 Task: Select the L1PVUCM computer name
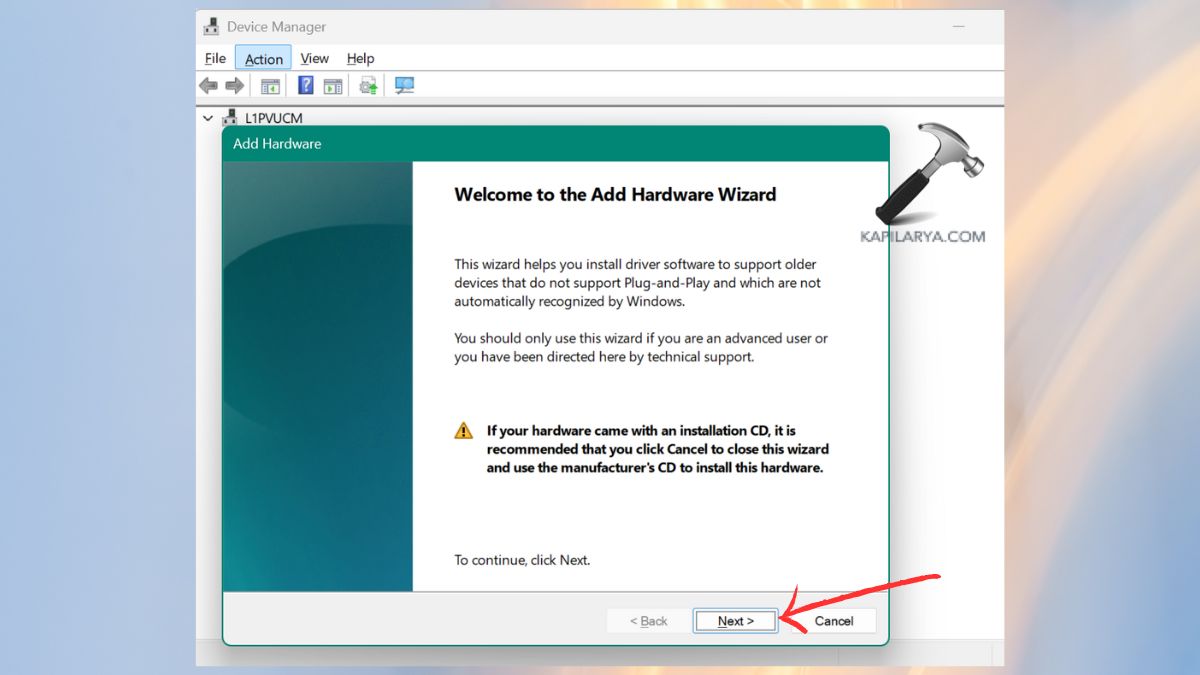point(274,118)
